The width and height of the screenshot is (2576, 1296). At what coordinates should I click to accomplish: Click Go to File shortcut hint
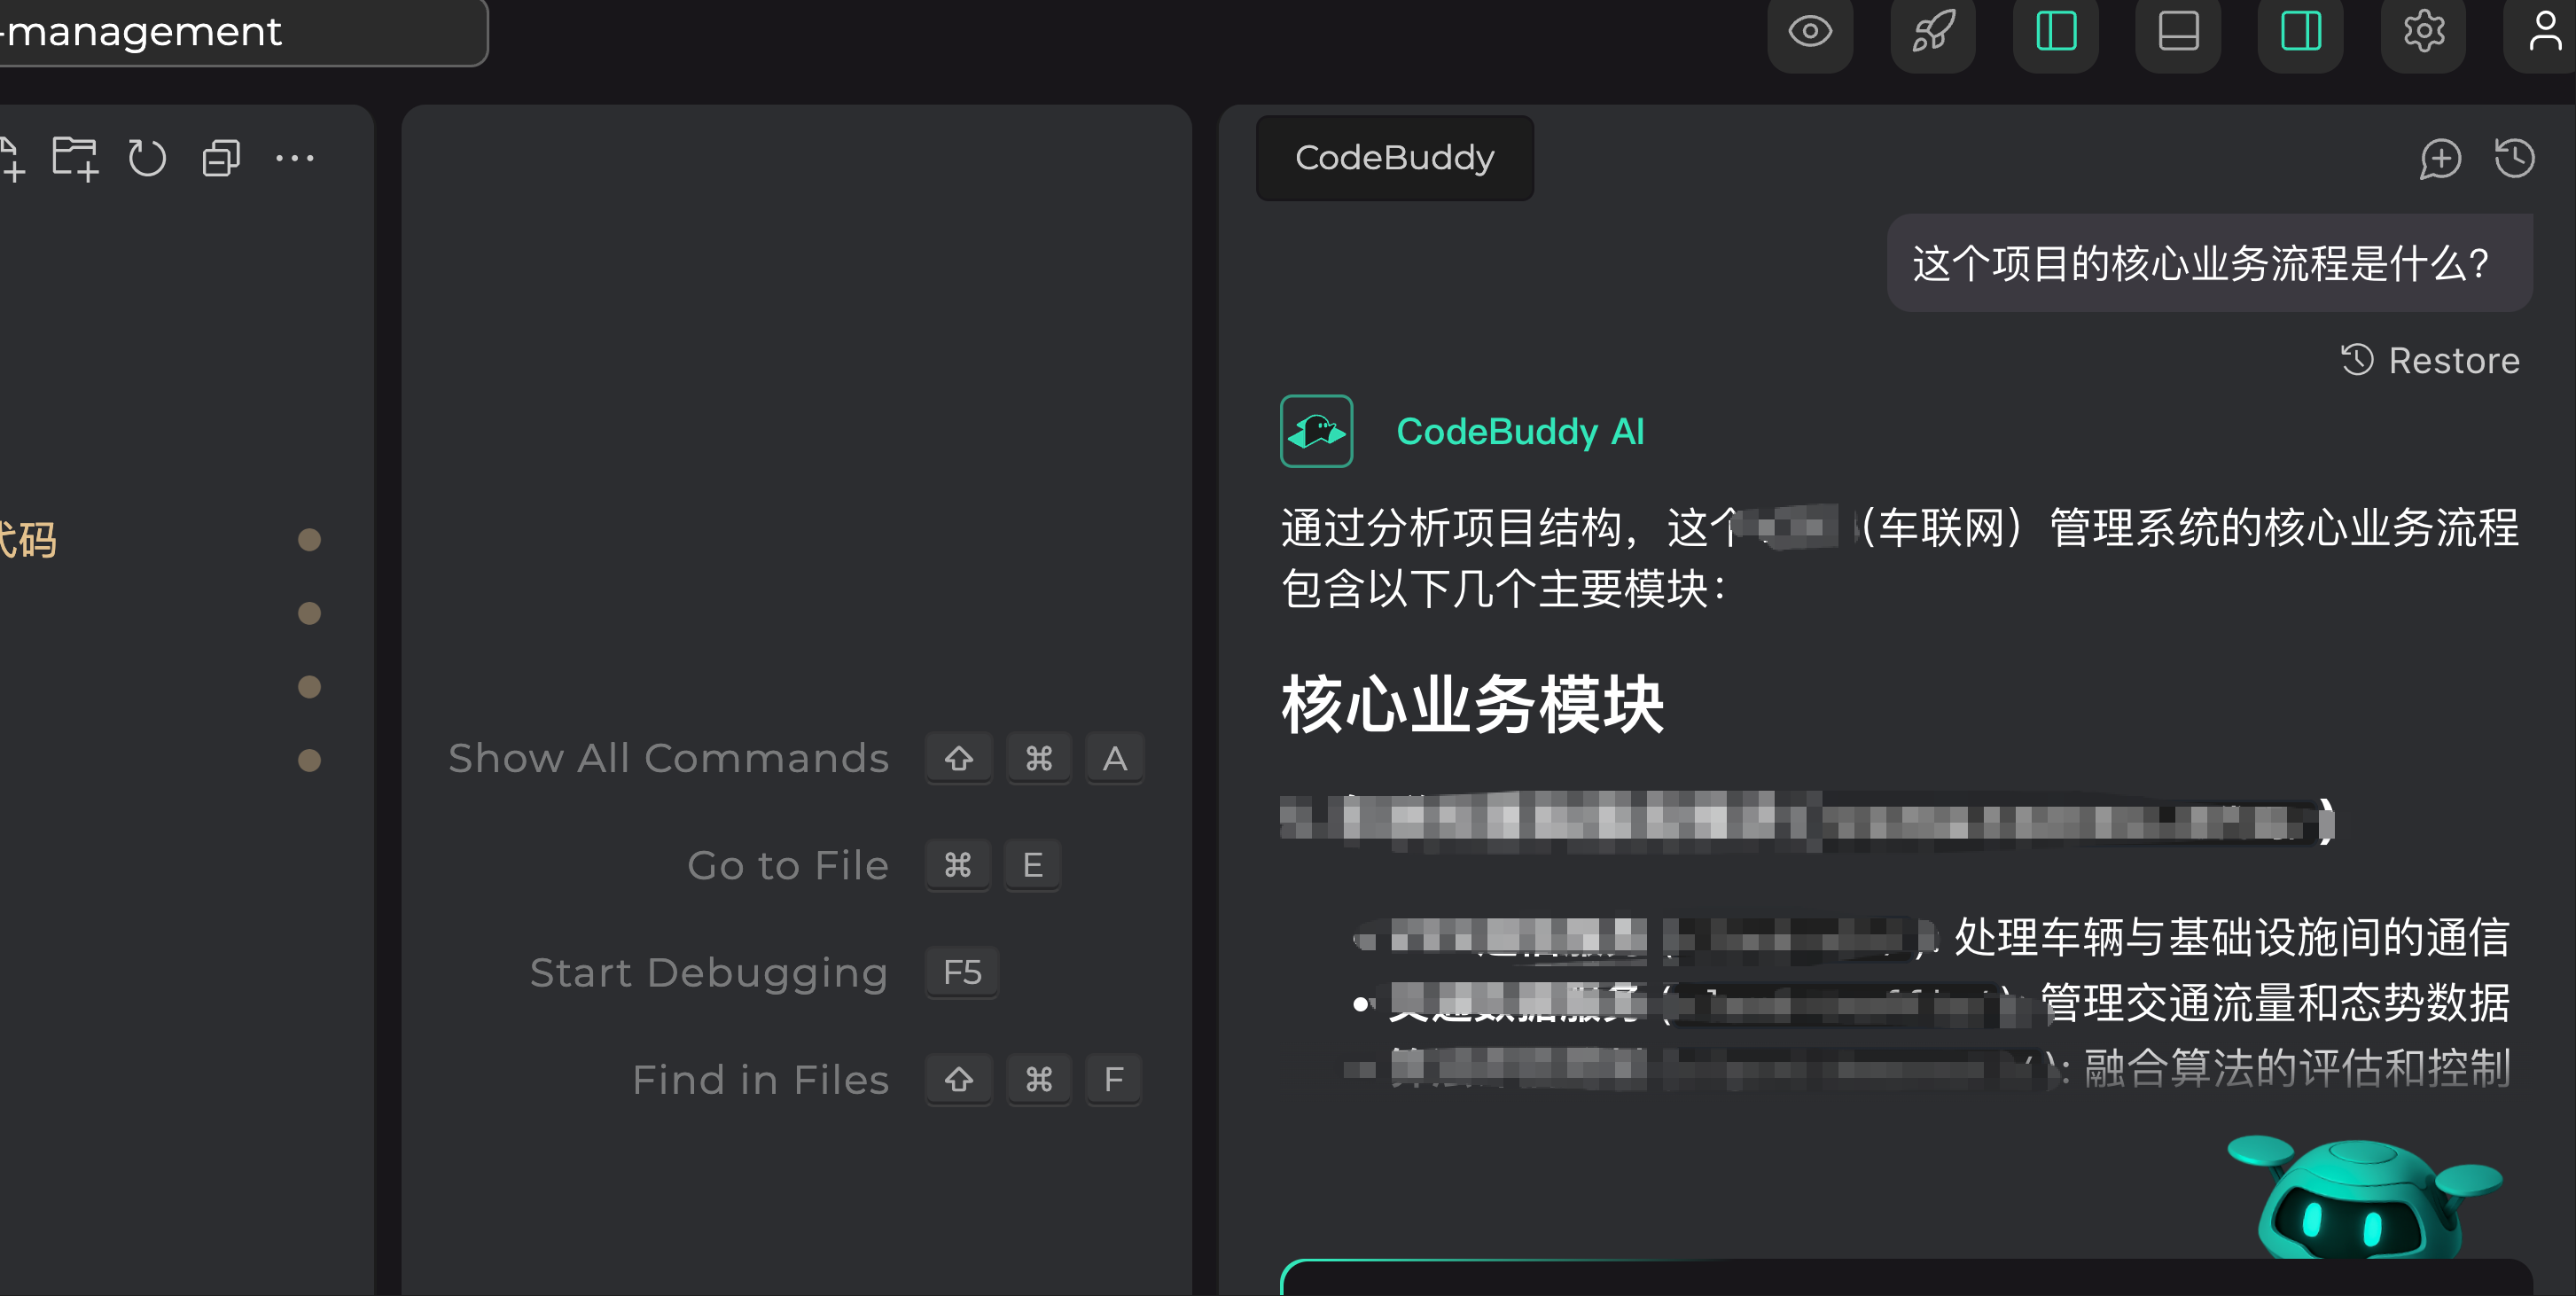[788, 865]
